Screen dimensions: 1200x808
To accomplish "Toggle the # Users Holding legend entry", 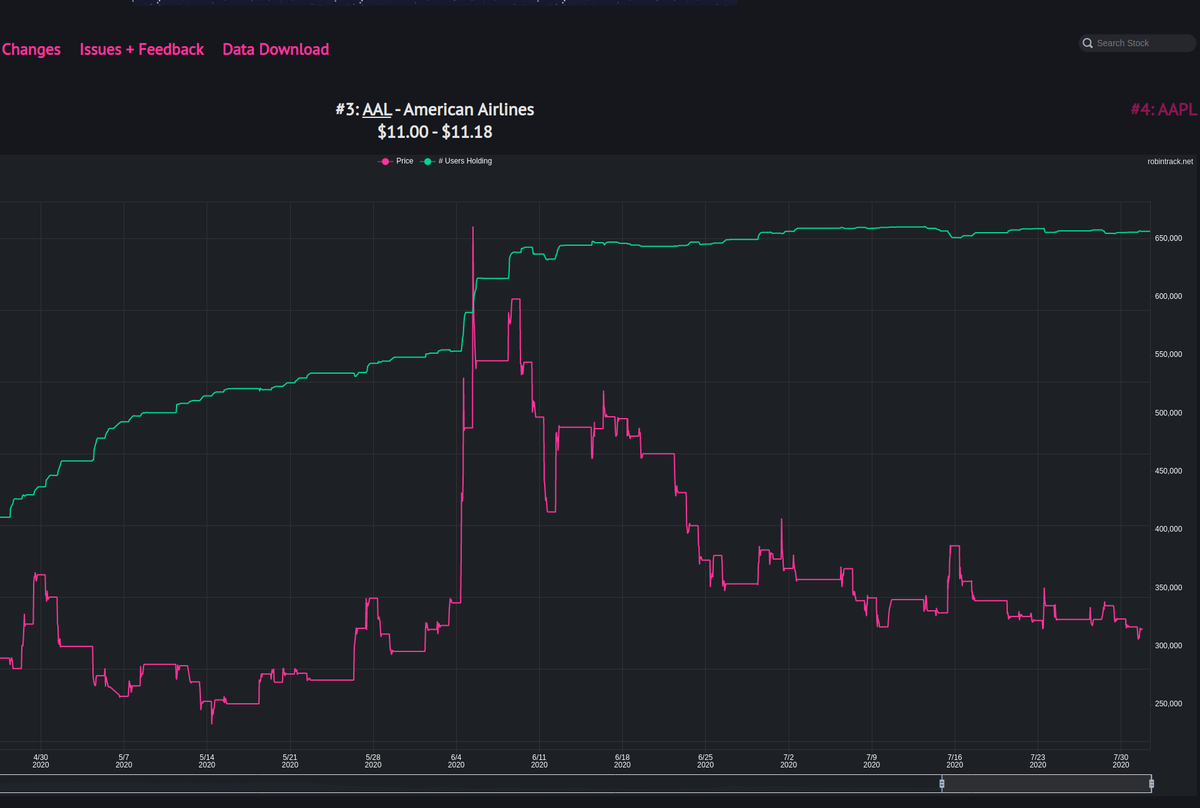I will tap(457, 161).
